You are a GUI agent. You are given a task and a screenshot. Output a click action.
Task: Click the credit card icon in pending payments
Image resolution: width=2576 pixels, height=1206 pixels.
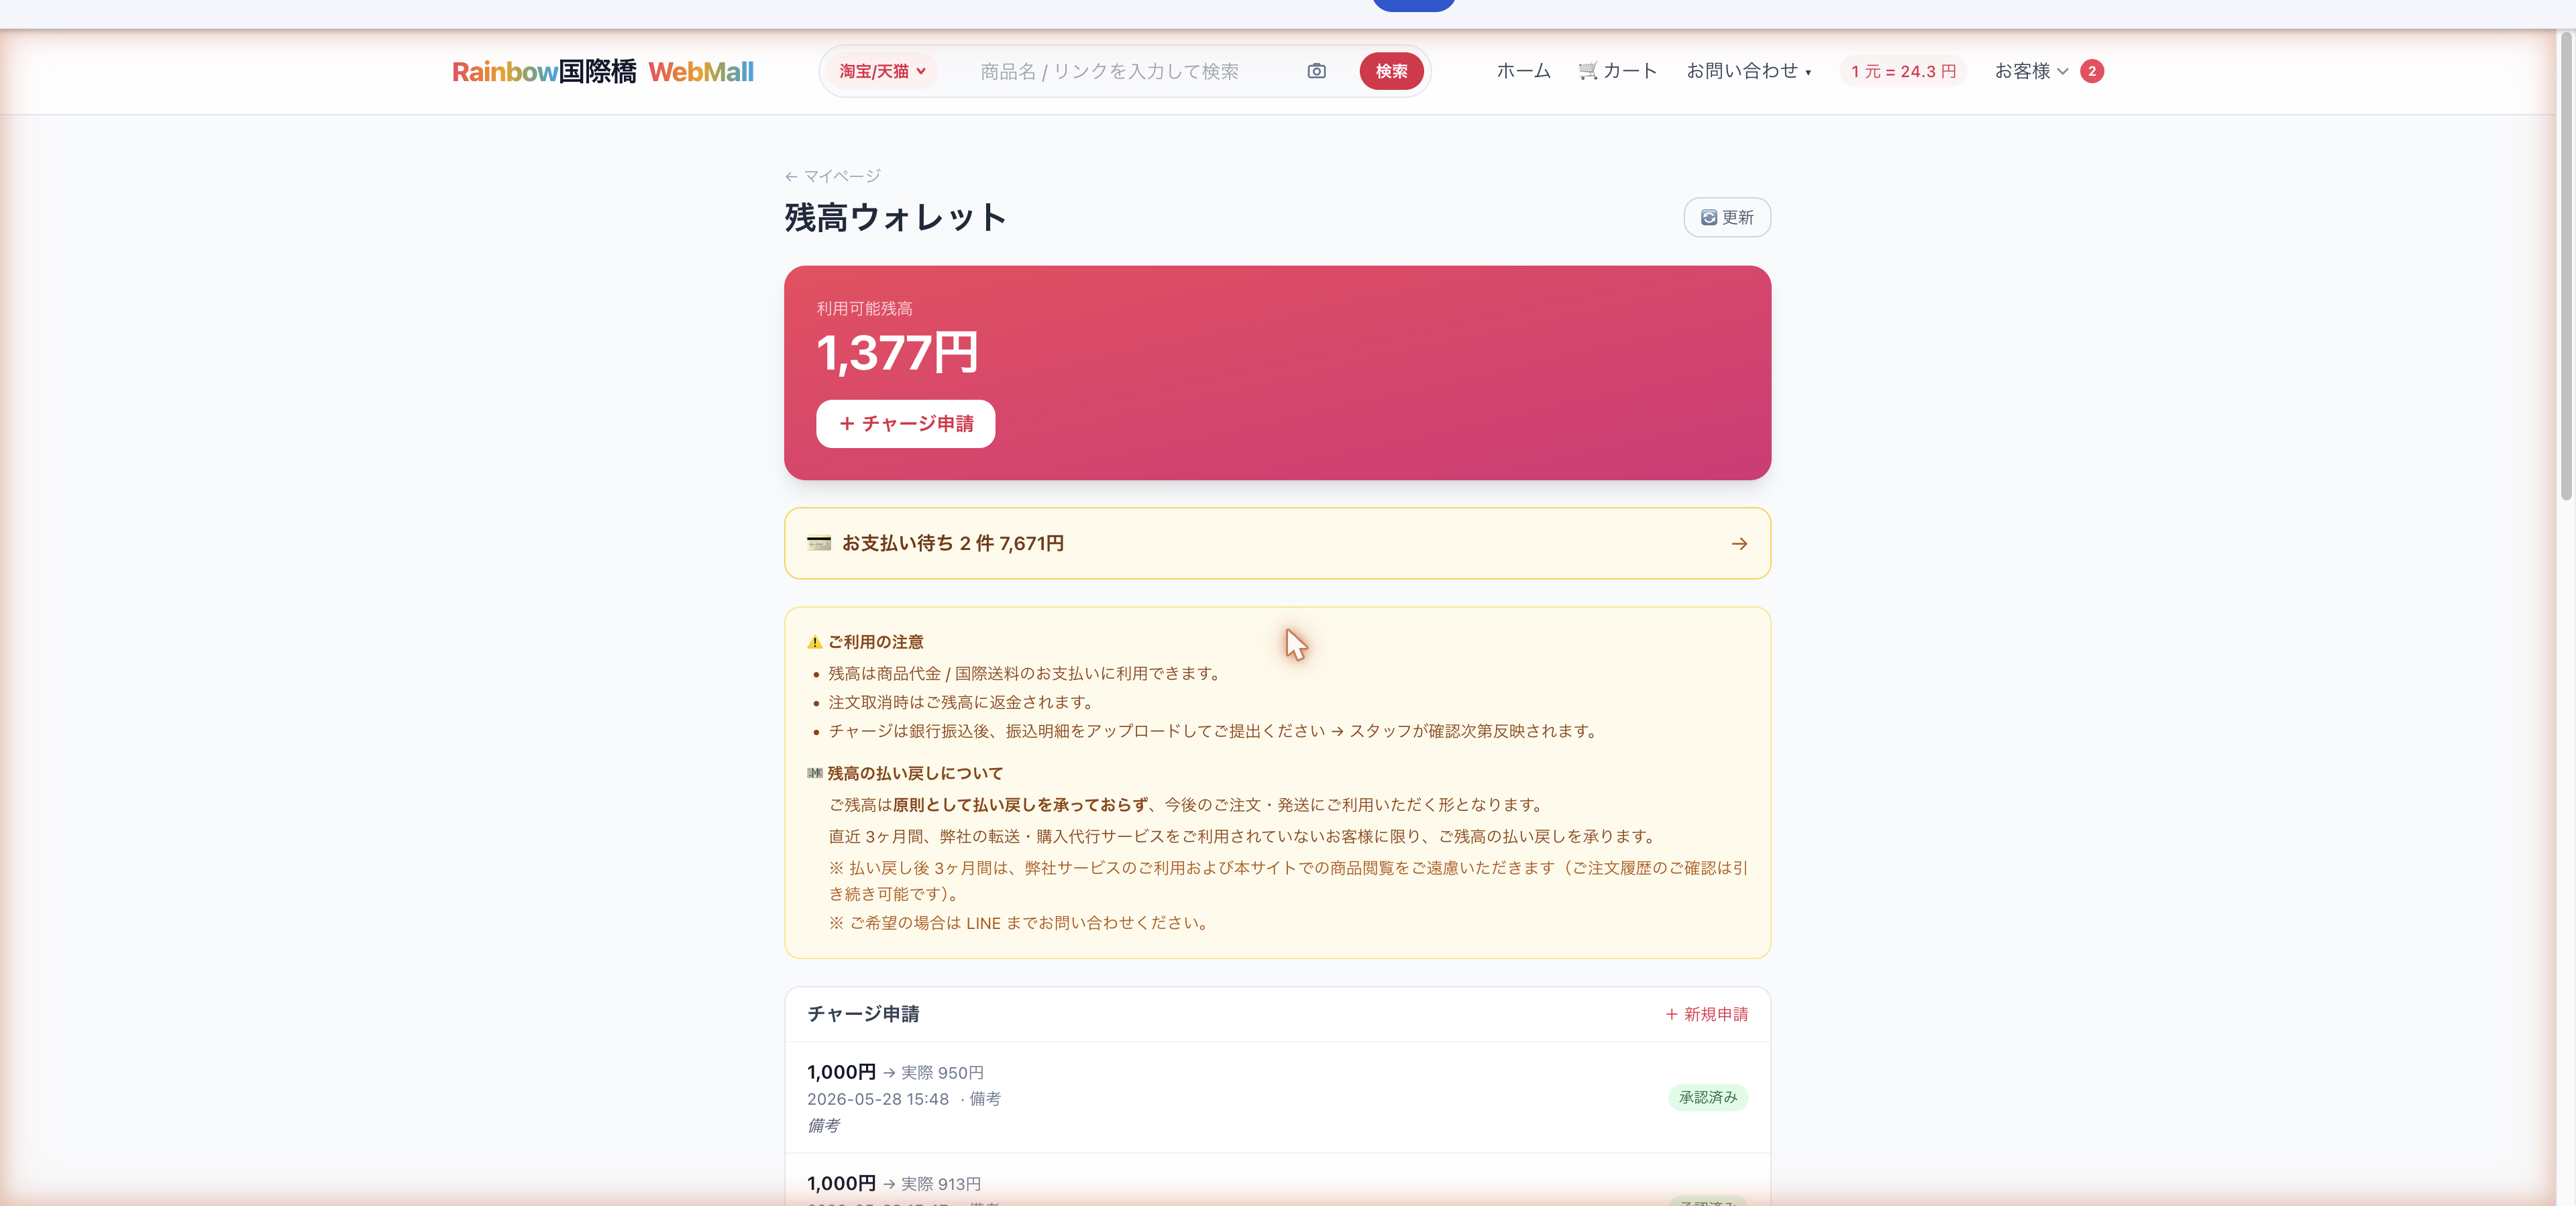click(819, 543)
